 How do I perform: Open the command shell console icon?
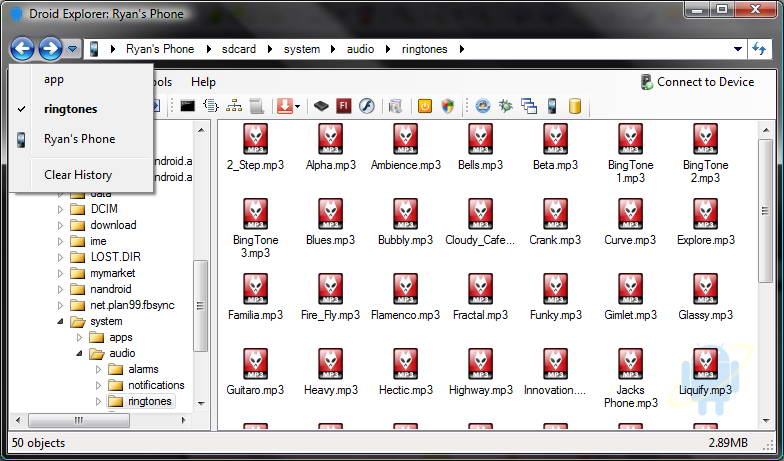pyautogui.click(x=188, y=106)
